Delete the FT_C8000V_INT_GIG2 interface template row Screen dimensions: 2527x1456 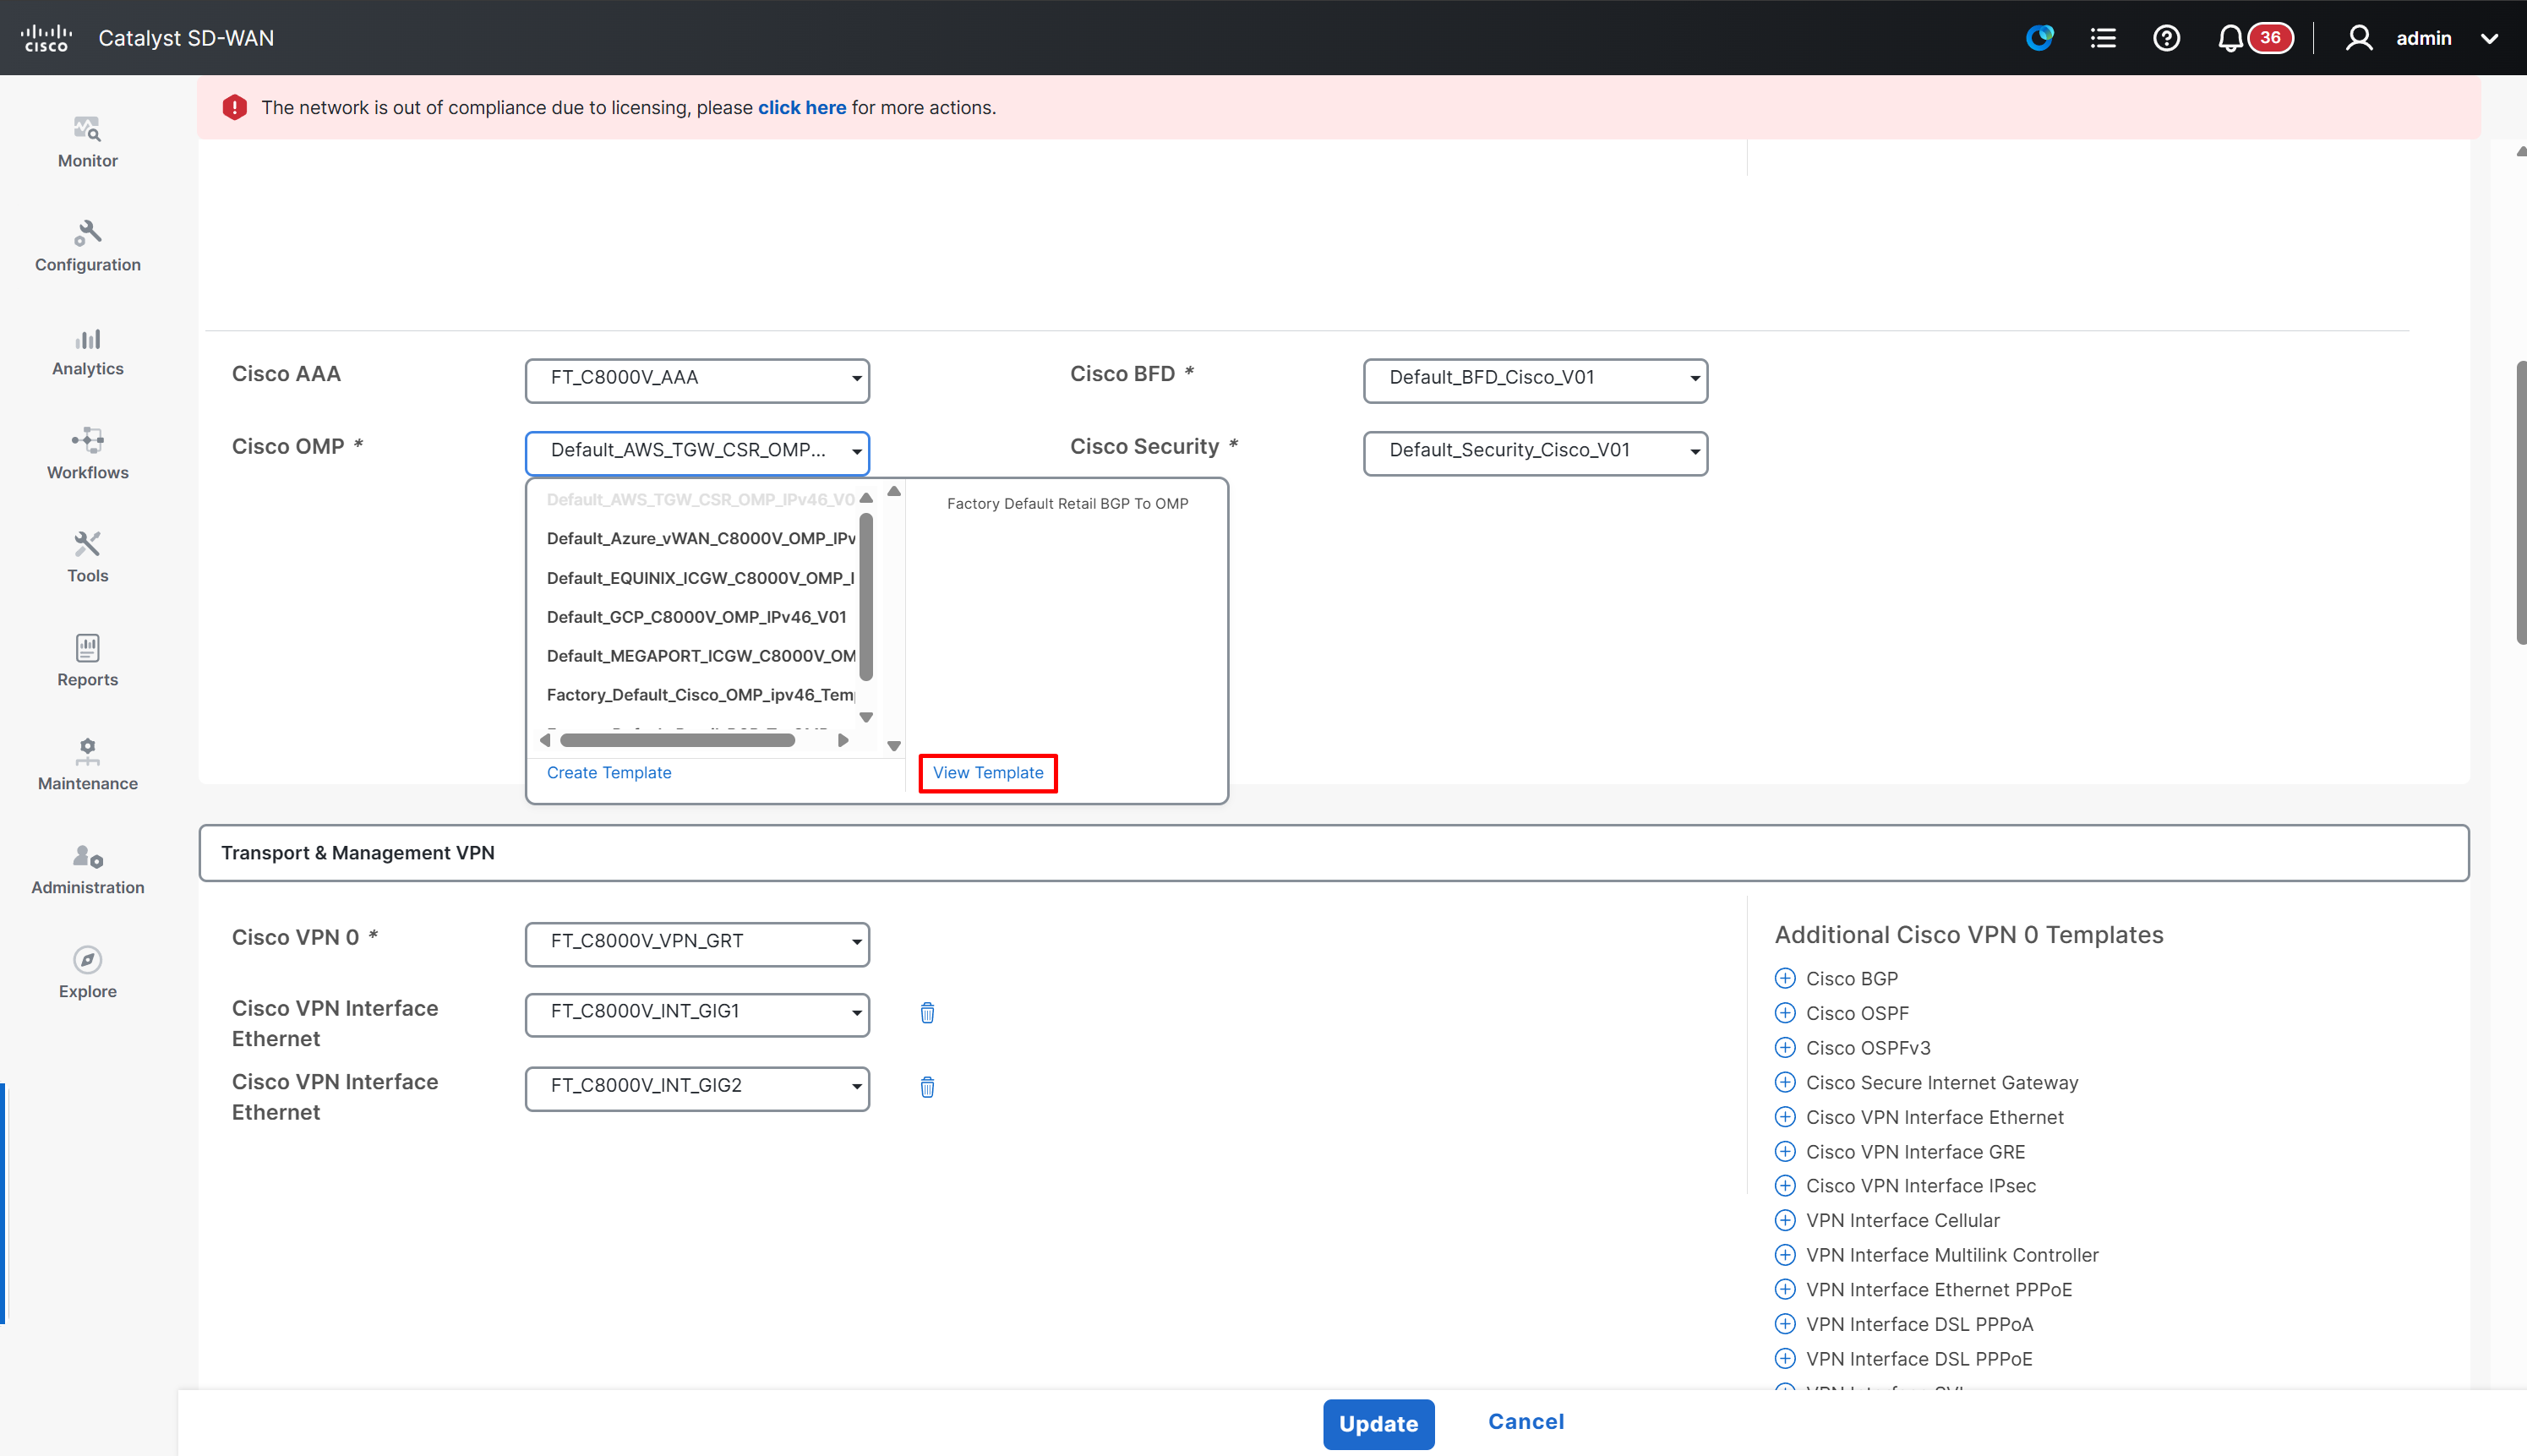(x=927, y=1087)
